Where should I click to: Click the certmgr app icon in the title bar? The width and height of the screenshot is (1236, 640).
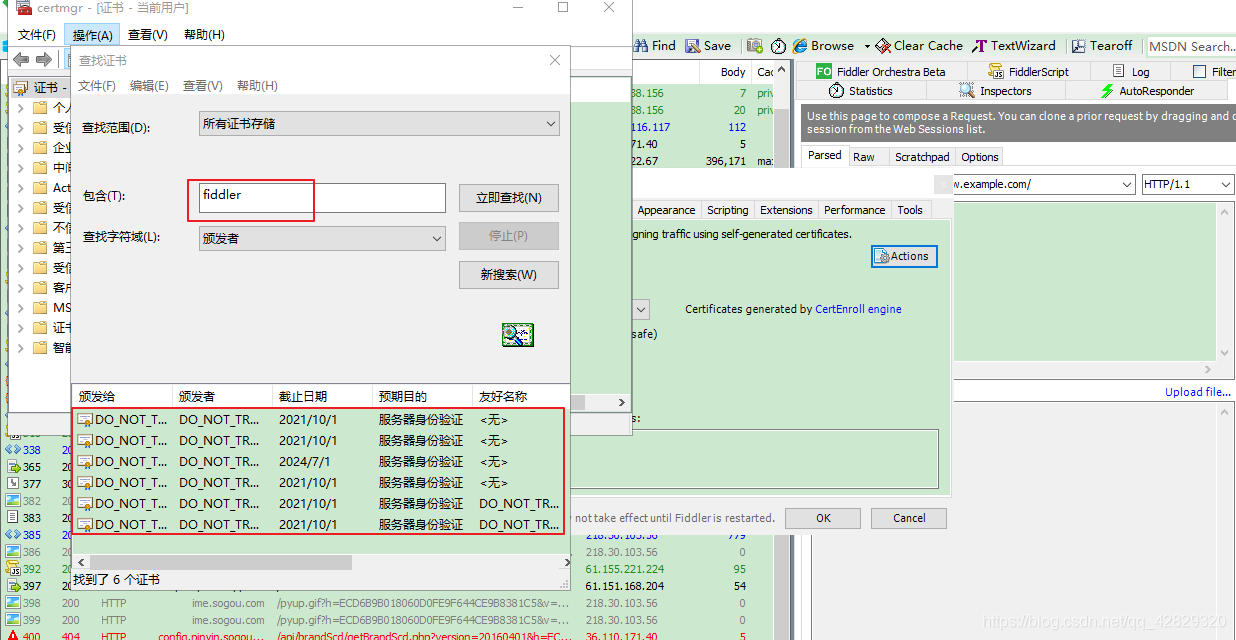[24, 8]
